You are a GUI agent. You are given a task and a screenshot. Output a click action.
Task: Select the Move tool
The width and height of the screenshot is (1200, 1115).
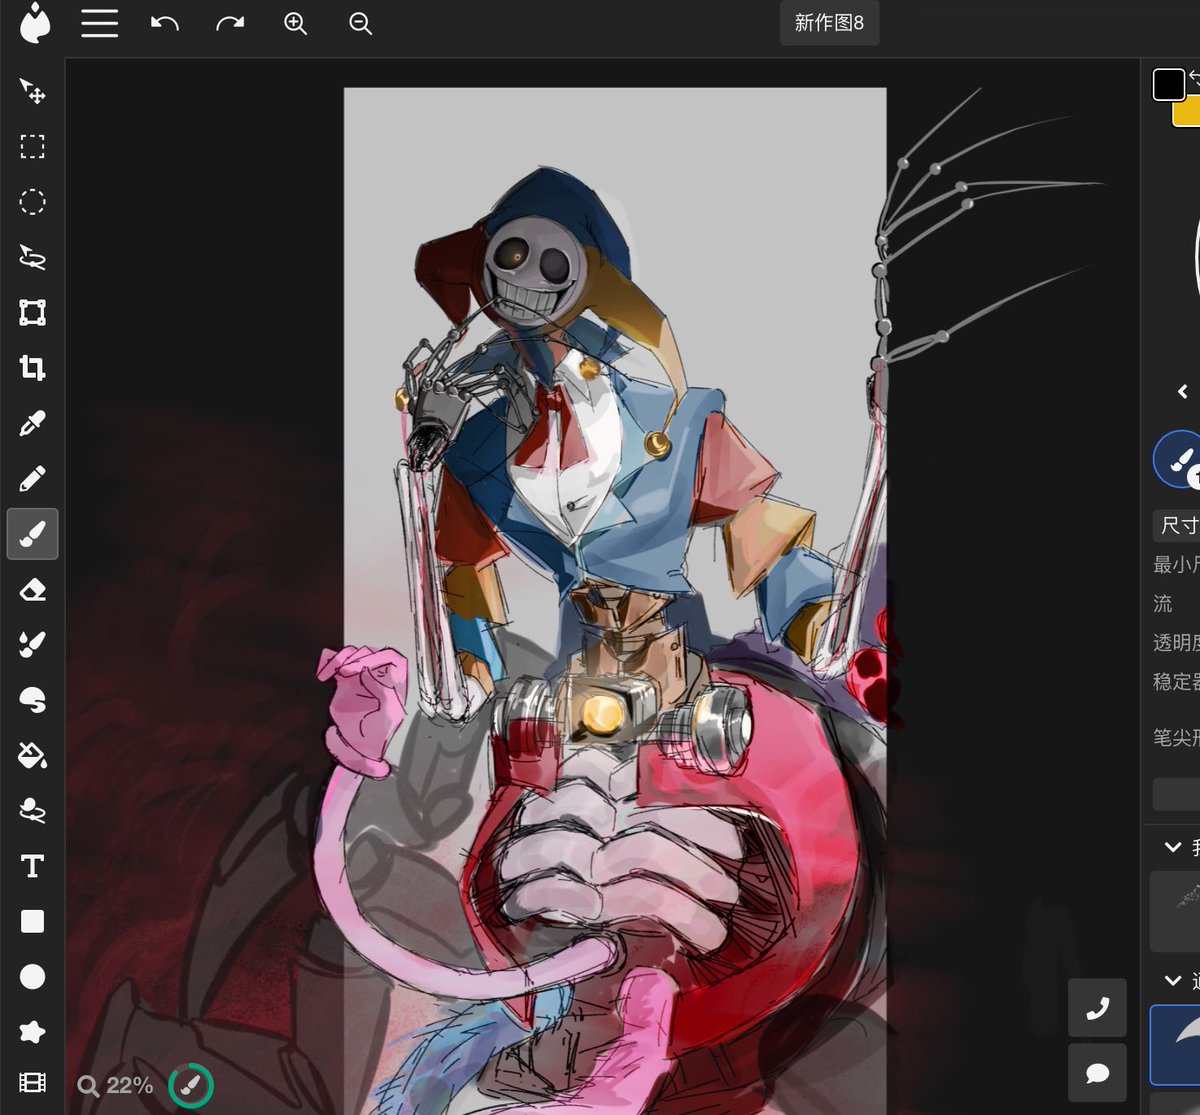point(32,91)
